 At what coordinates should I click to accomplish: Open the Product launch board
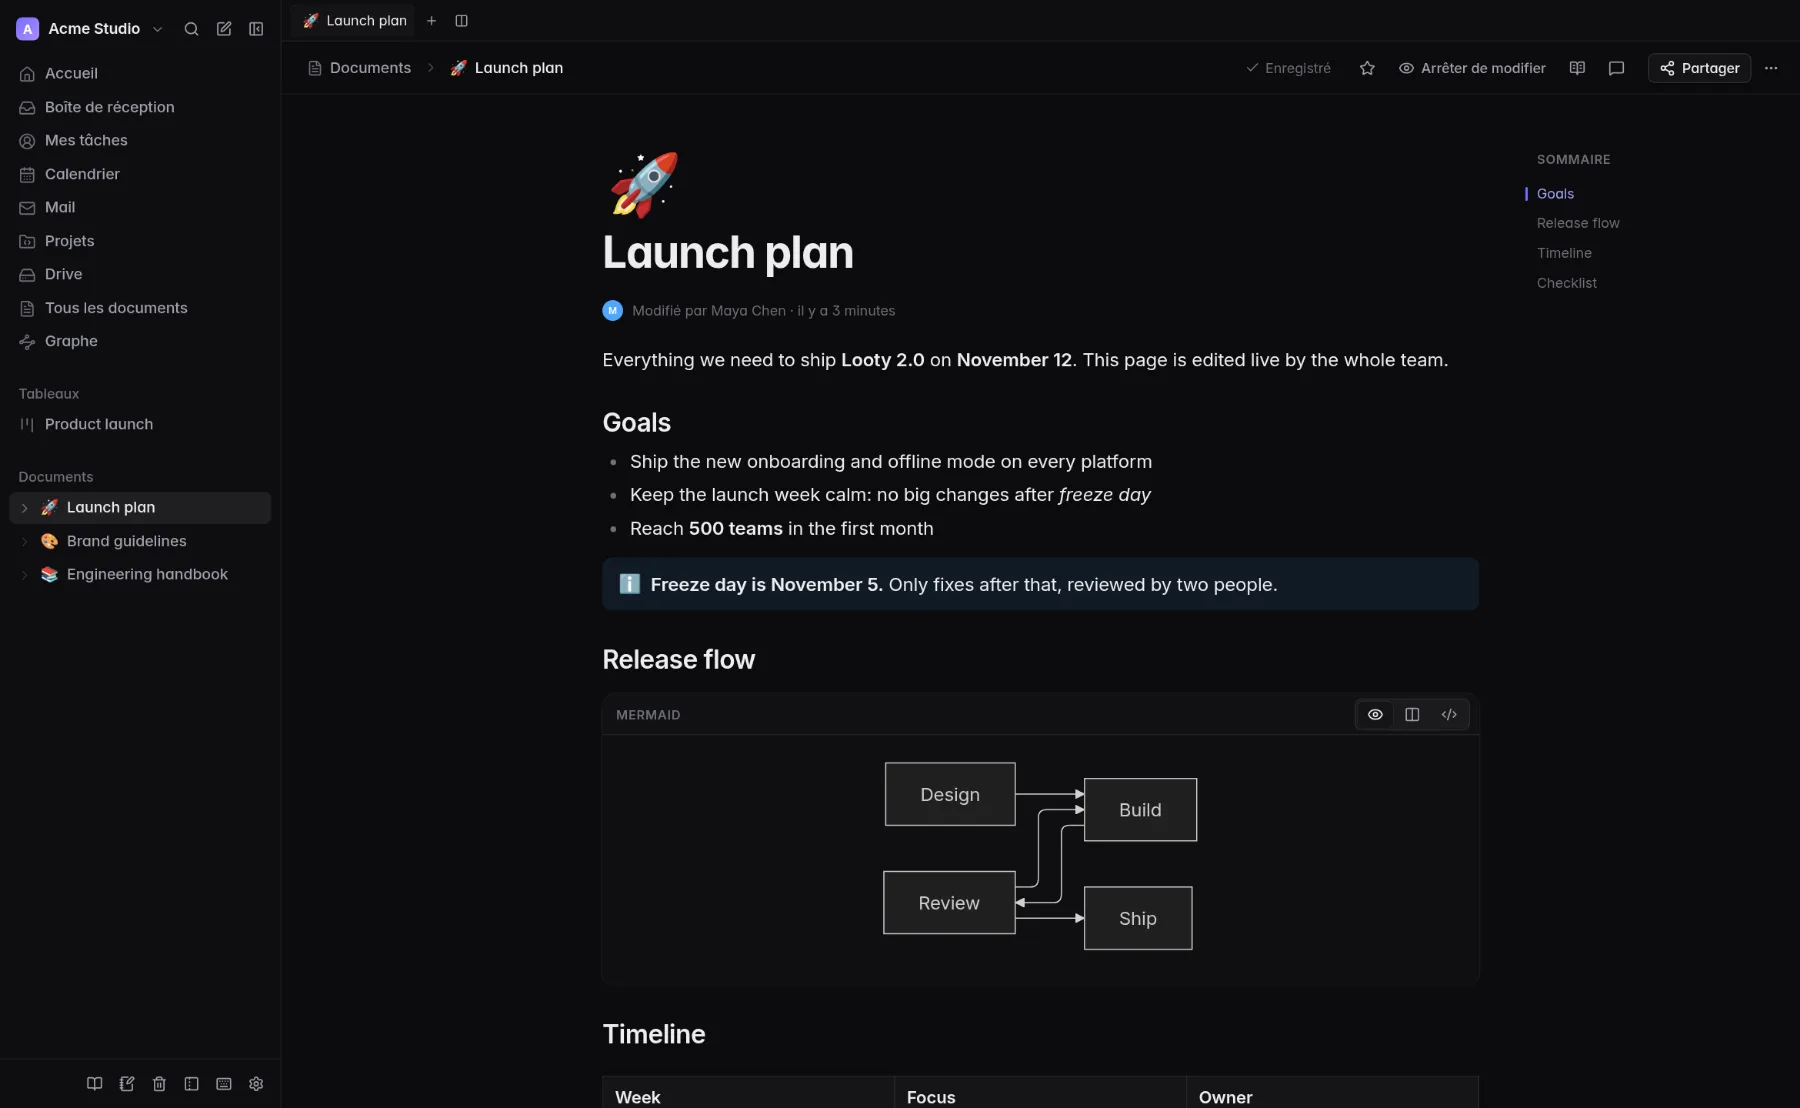click(140, 424)
